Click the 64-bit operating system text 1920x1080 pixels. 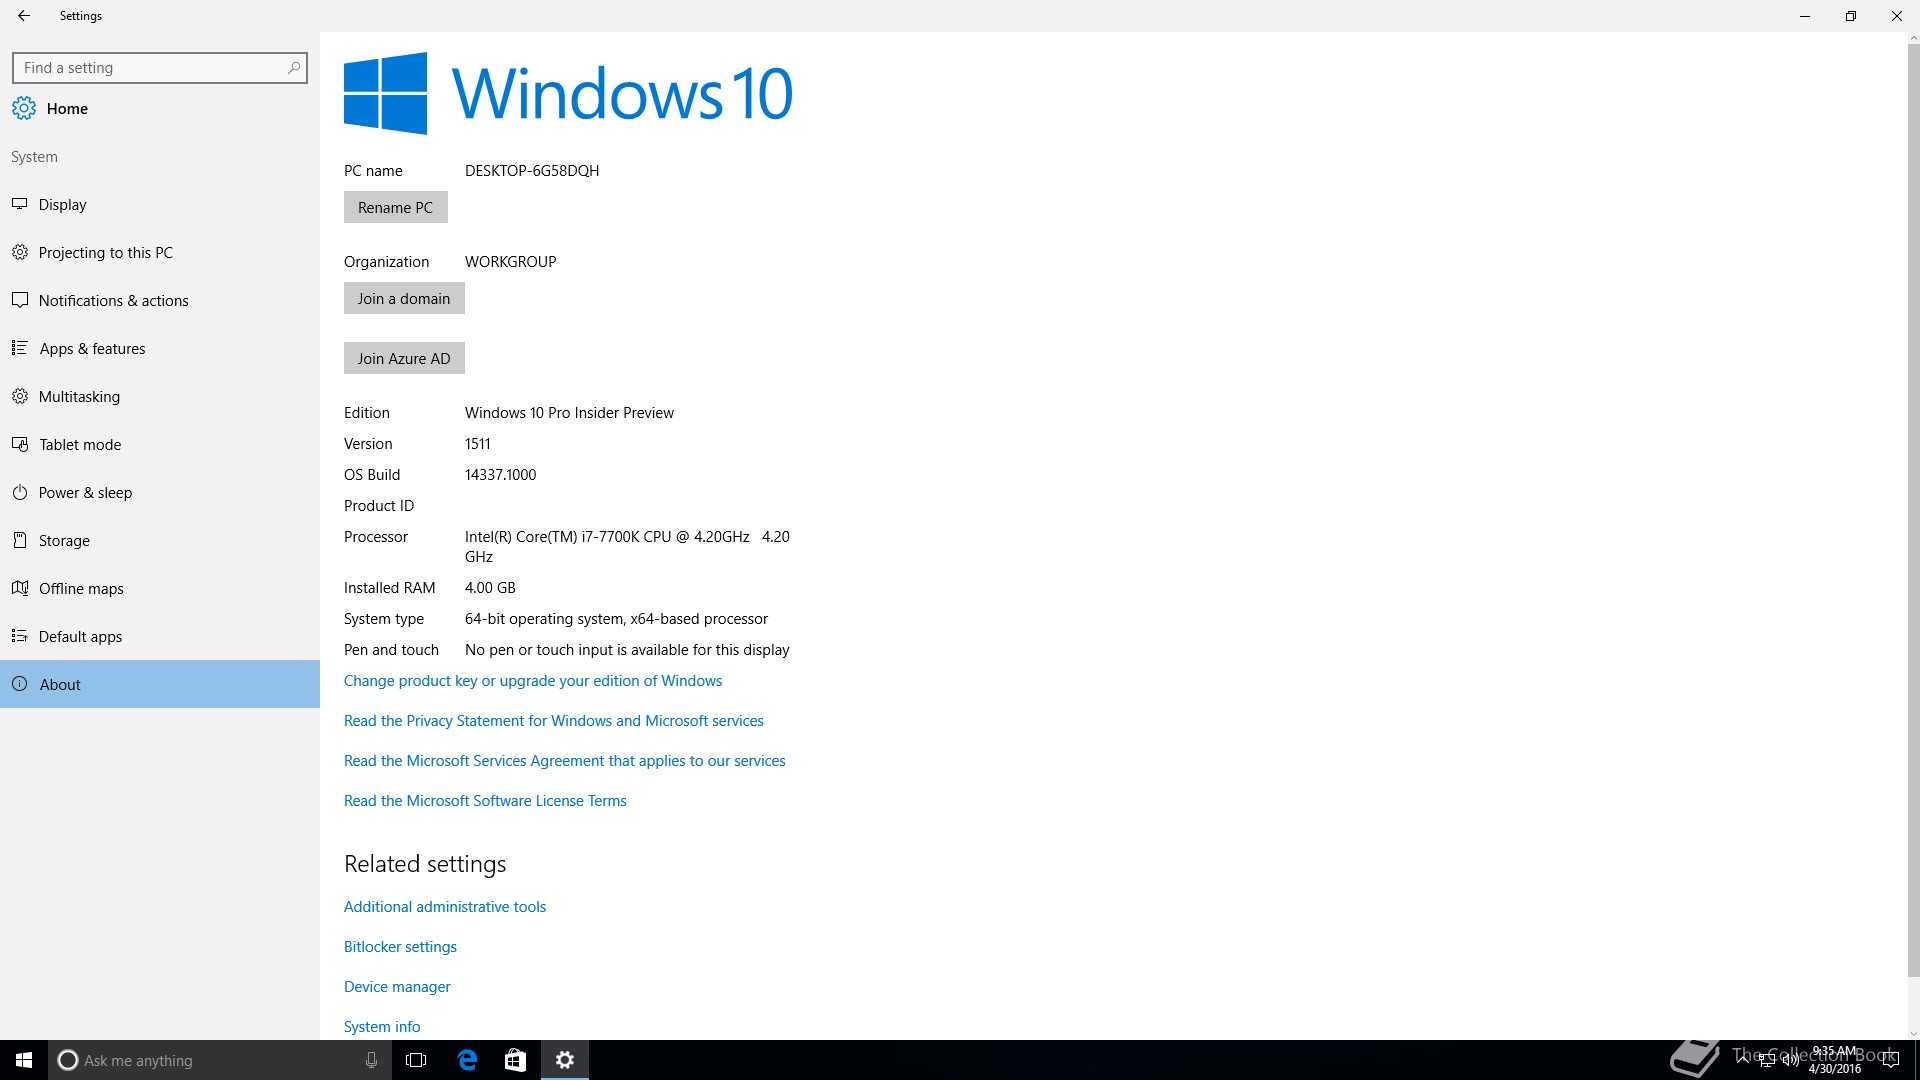(616, 619)
